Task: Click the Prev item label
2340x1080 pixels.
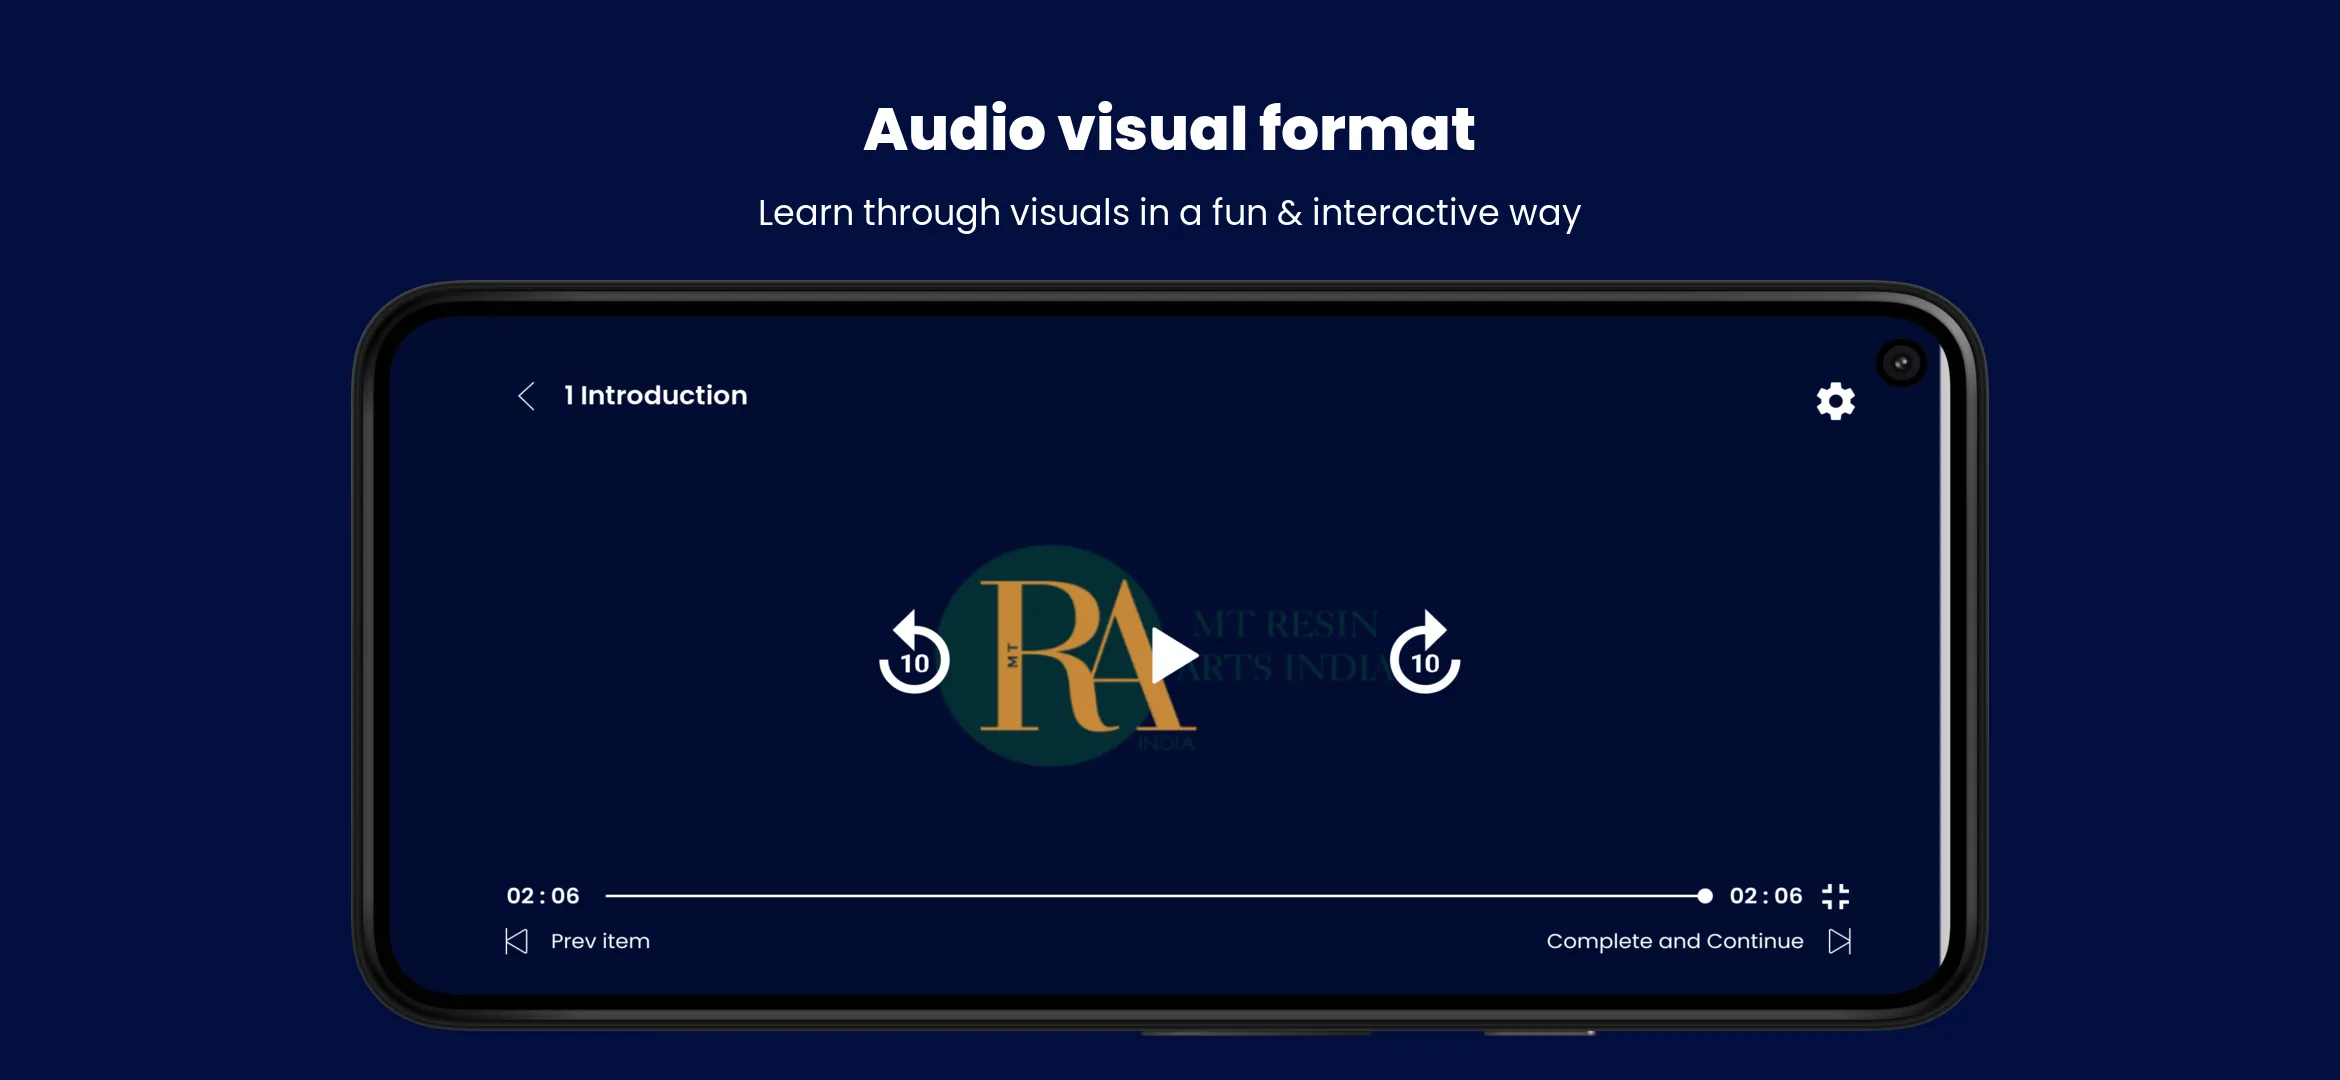Action: 600,941
